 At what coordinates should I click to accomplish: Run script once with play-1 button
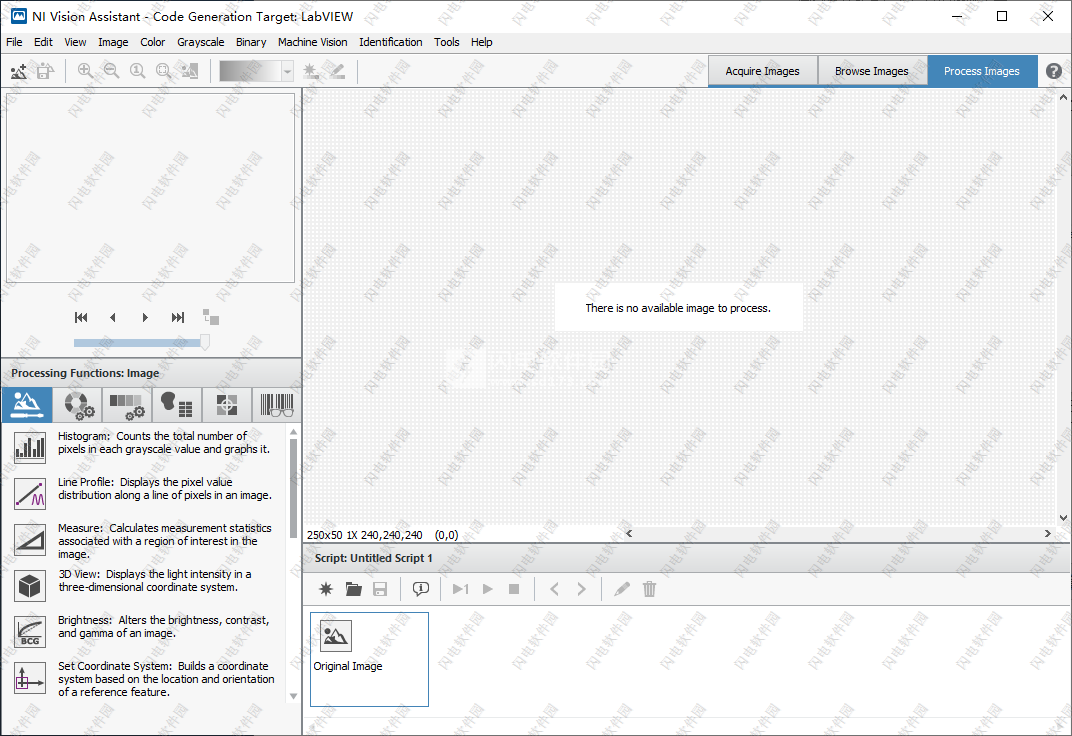(x=461, y=589)
